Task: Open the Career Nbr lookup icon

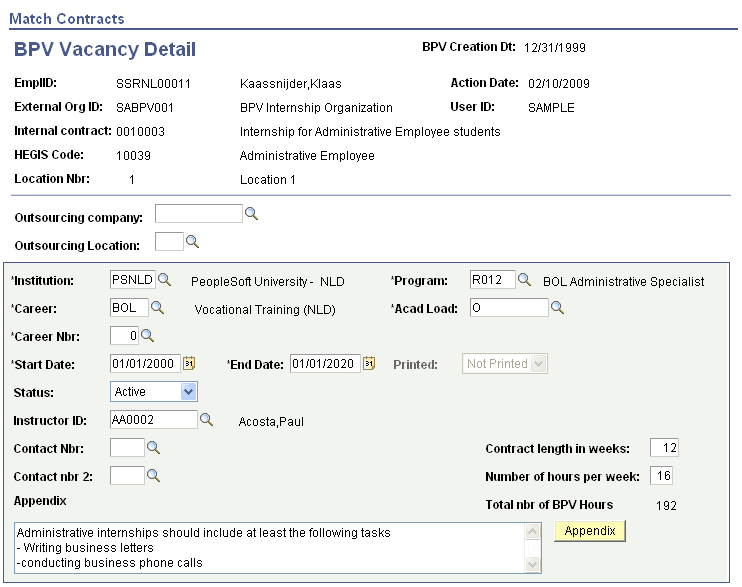Action: click(x=148, y=336)
